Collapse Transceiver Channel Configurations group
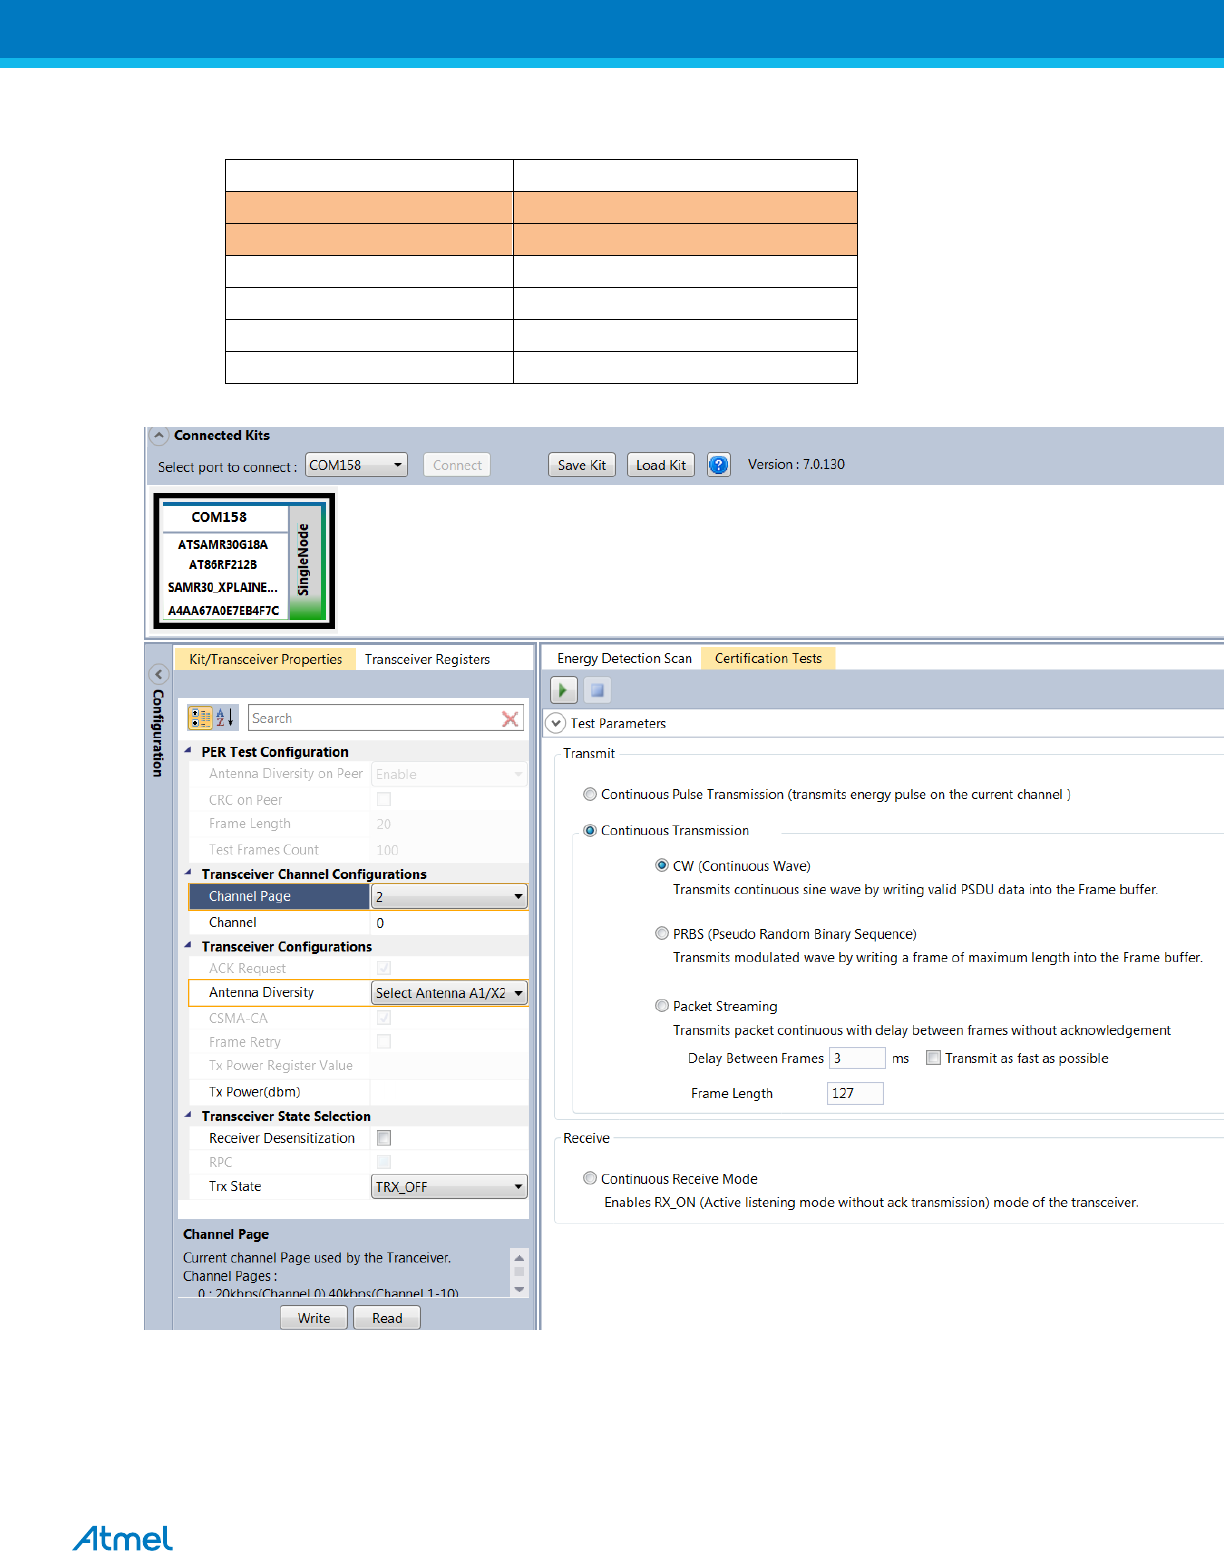This screenshot has width=1224, height=1551. tap(188, 872)
